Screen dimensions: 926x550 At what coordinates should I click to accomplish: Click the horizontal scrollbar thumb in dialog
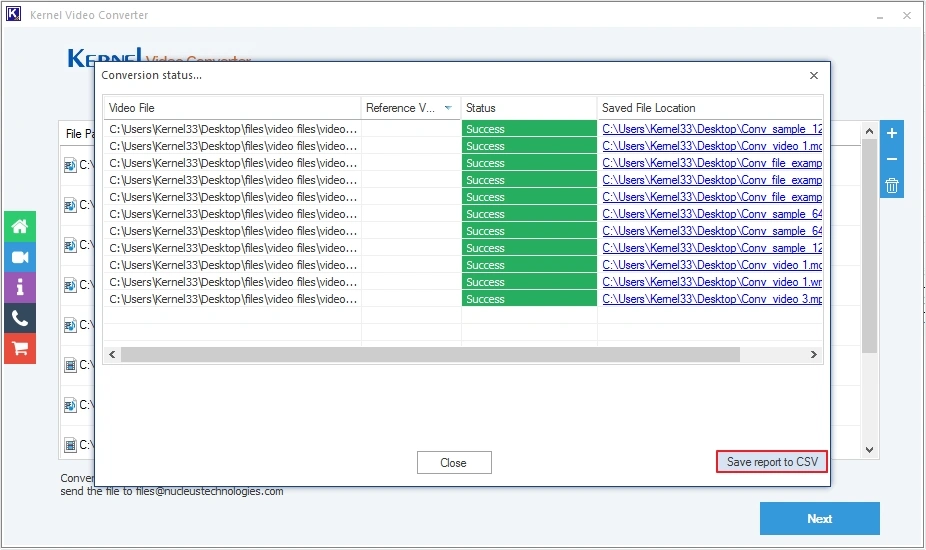(430, 354)
